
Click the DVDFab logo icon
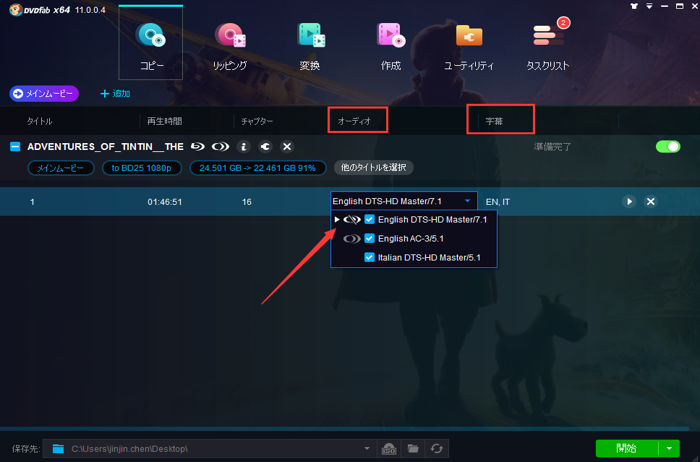pyautogui.click(x=16, y=9)
